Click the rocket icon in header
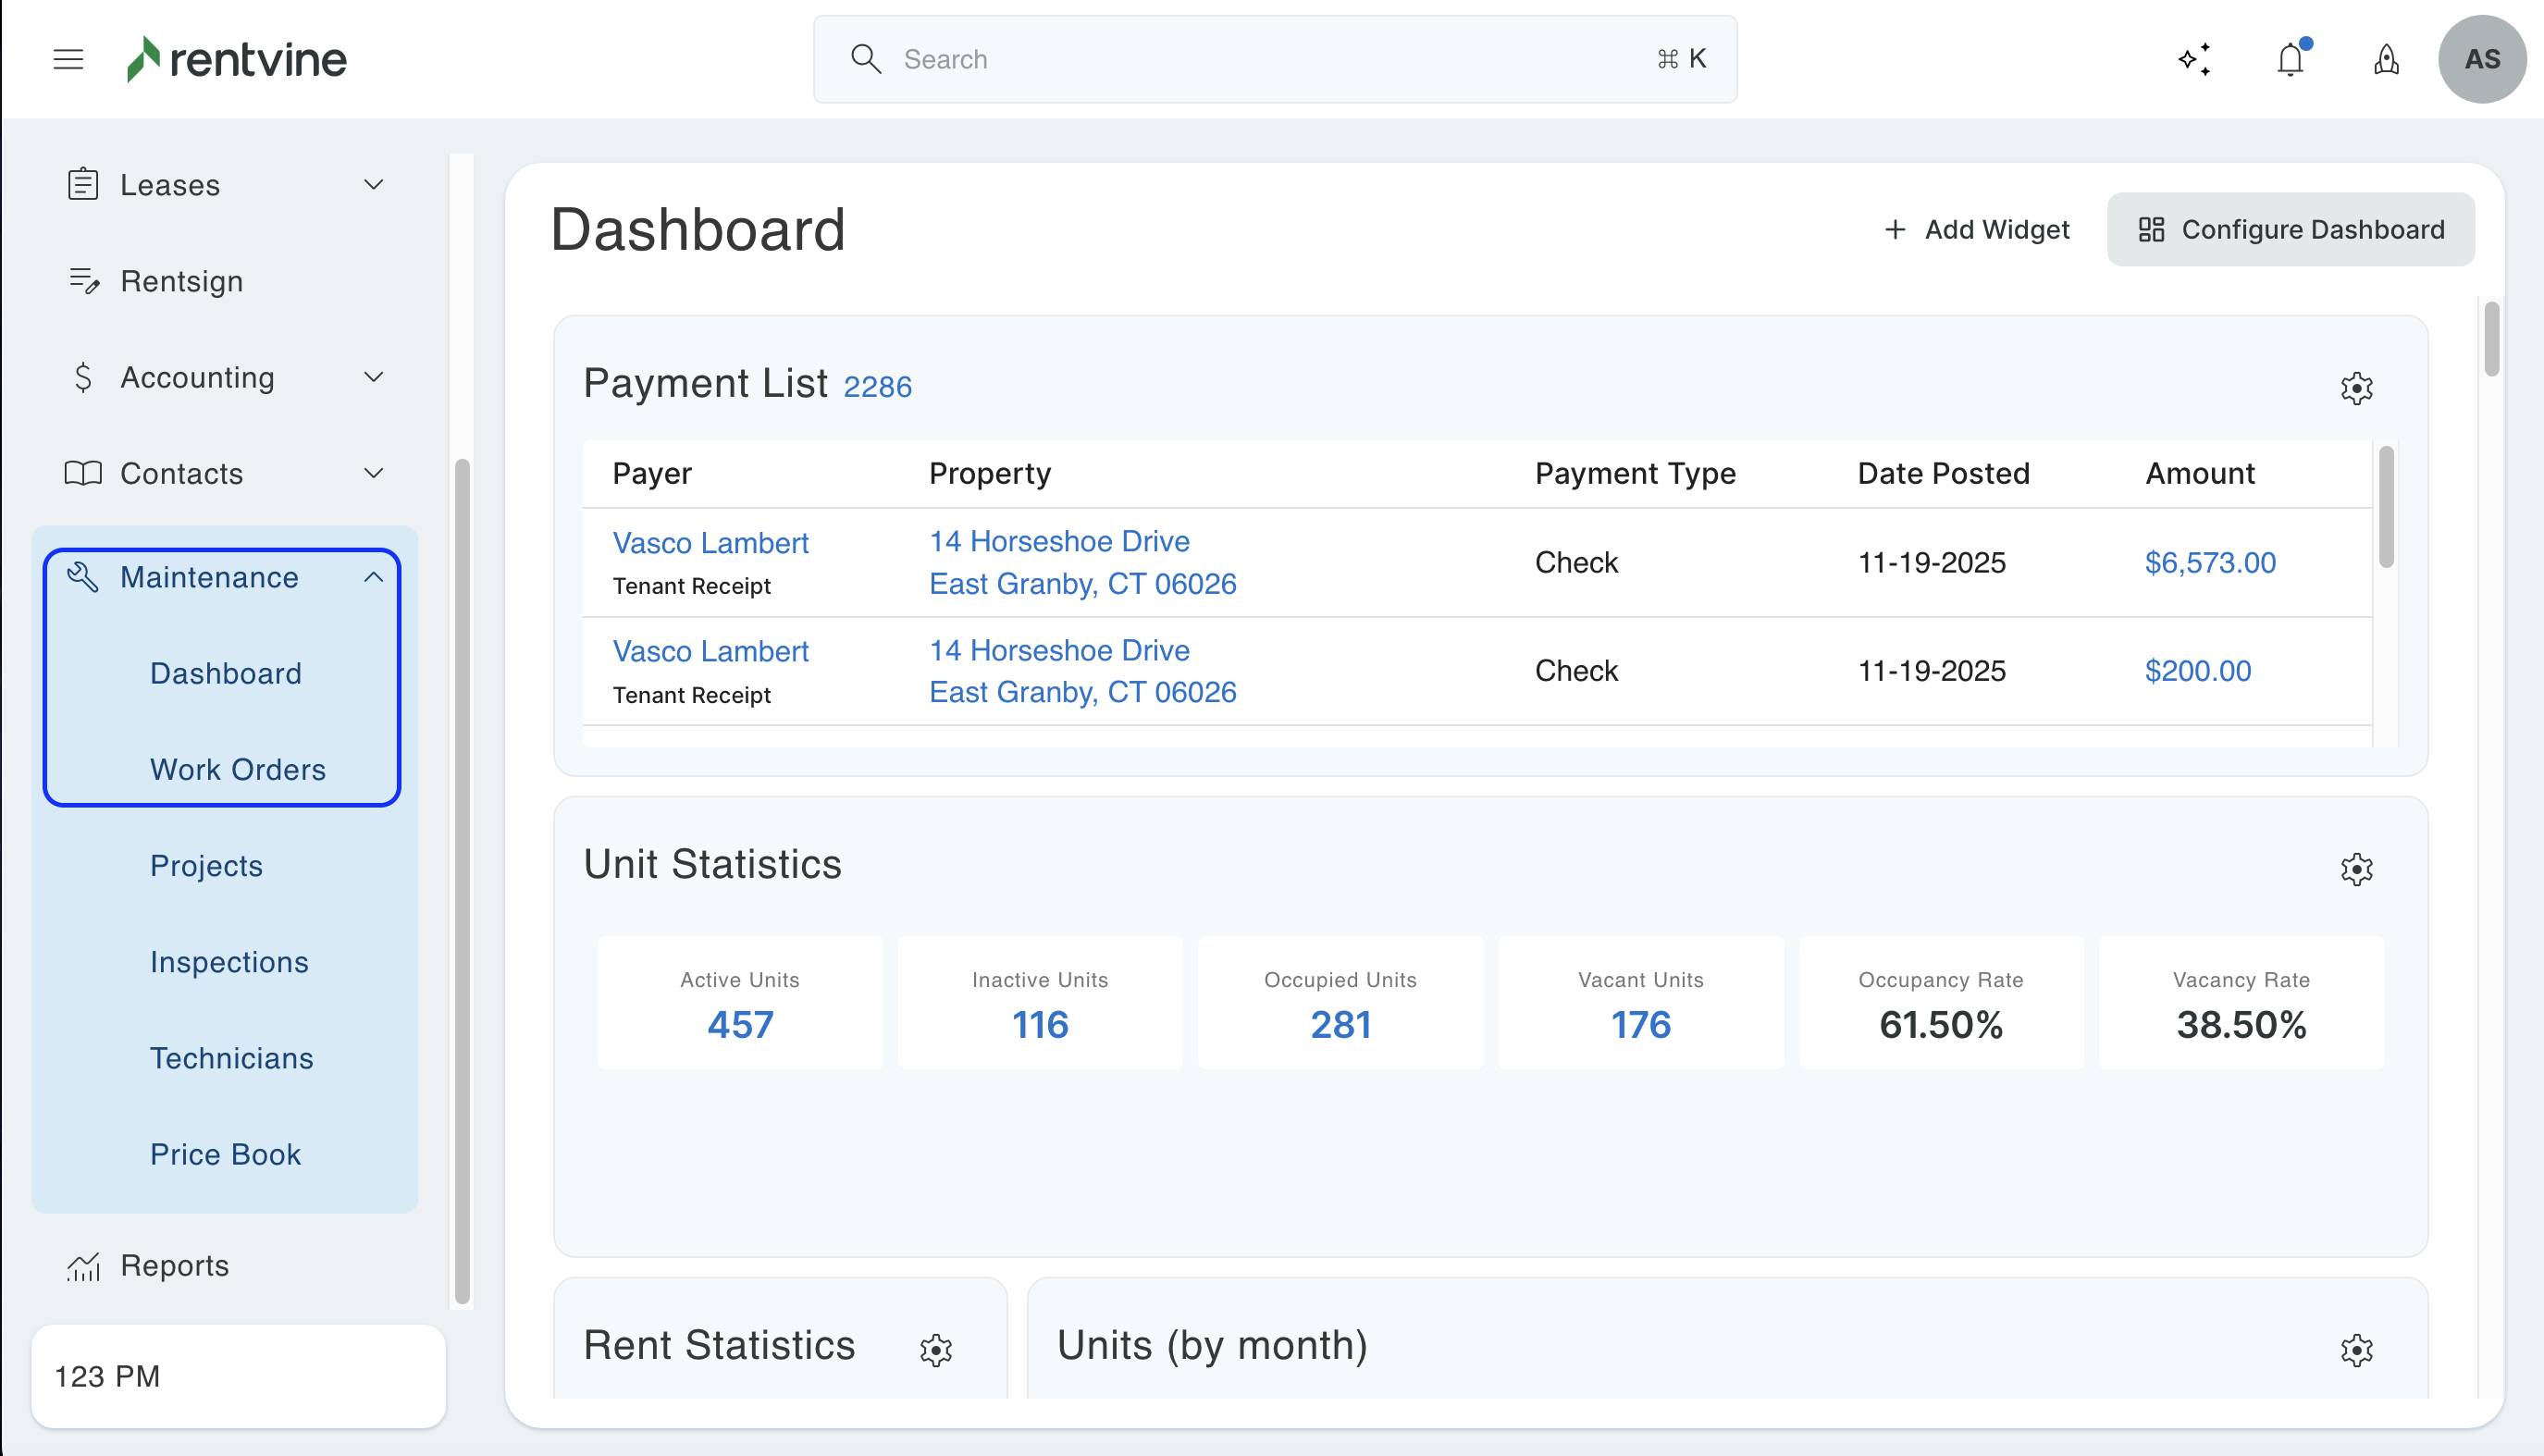The height and width of the screenshot is (1456, 2544). tap(2386, 59)
